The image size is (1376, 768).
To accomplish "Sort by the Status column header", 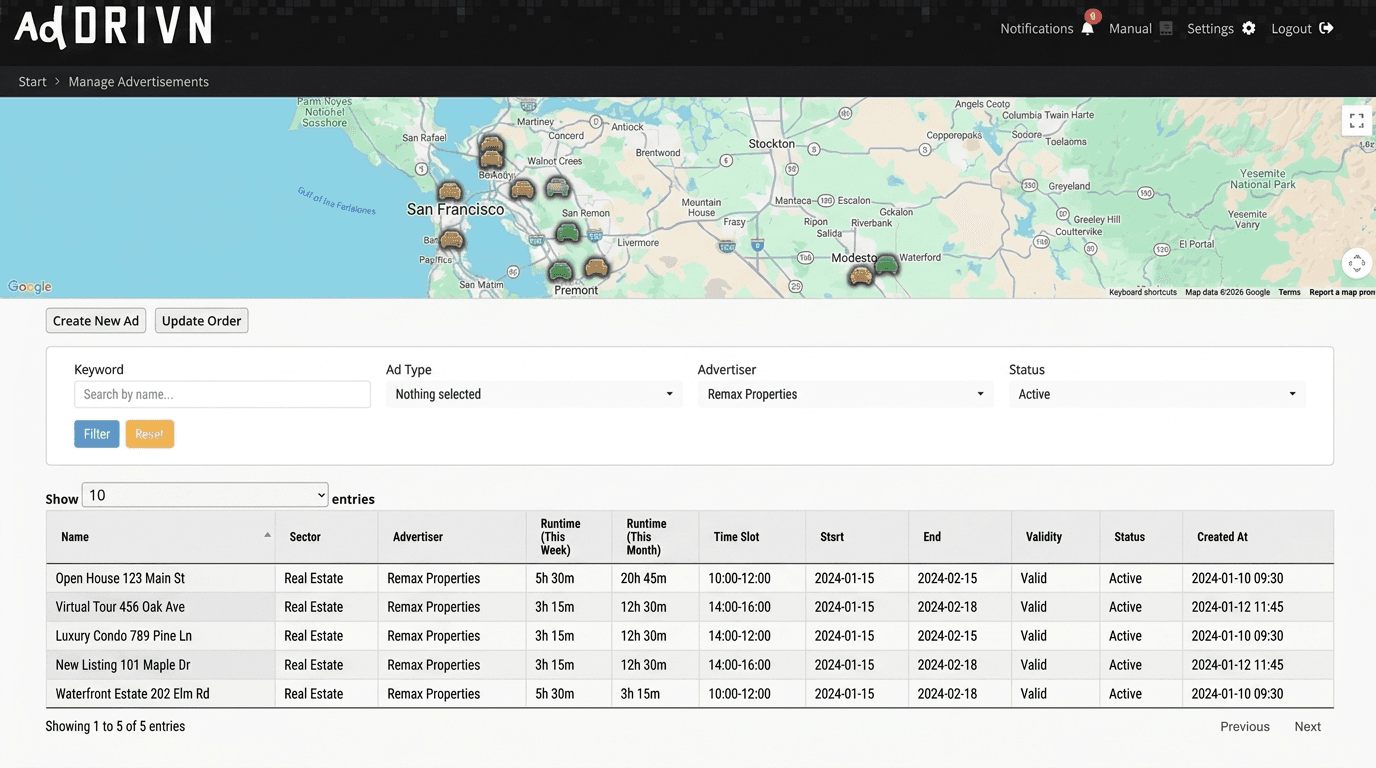I will pos(1141,537).
